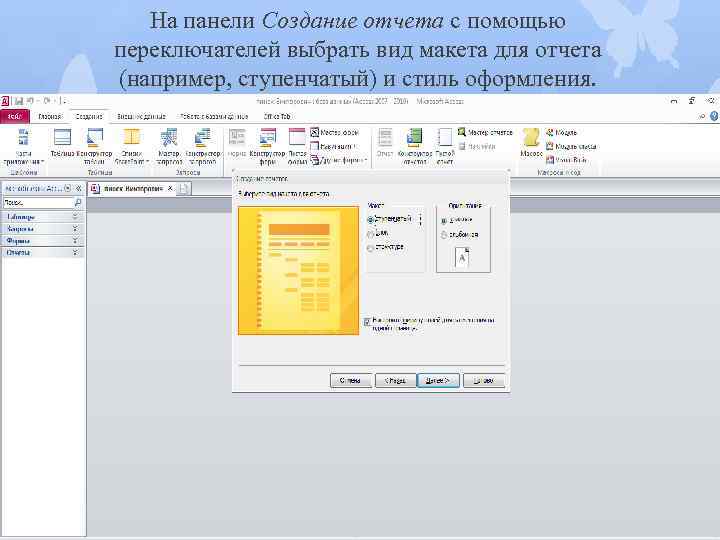
Task: Open Конструктор отчетов
Action: click(x=415, y=146)
